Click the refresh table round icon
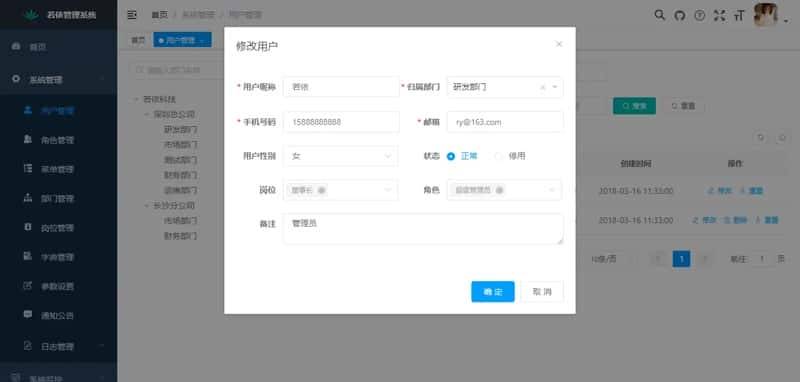This screenshot has width=800, height=382. pyautogui.click(x=782, y=137)
